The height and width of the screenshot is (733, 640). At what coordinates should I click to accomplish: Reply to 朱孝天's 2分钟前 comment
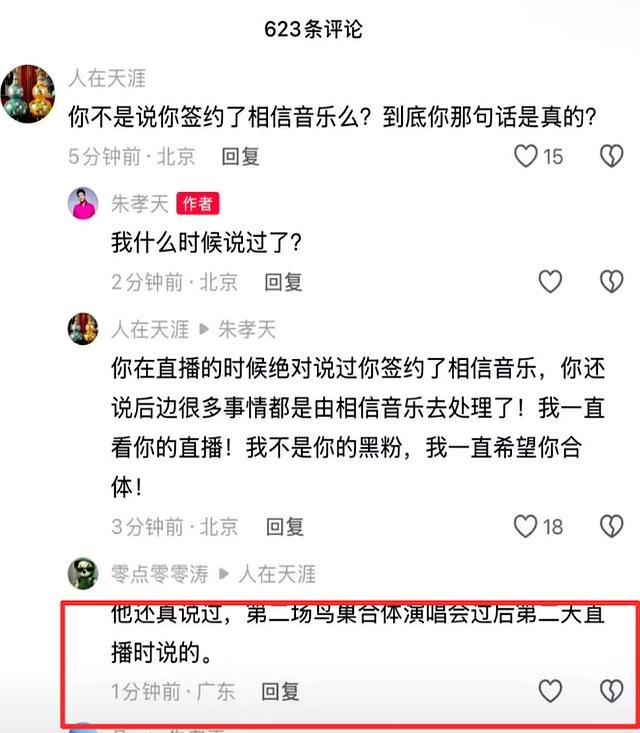pyautogui.click(x=283, y=282)
